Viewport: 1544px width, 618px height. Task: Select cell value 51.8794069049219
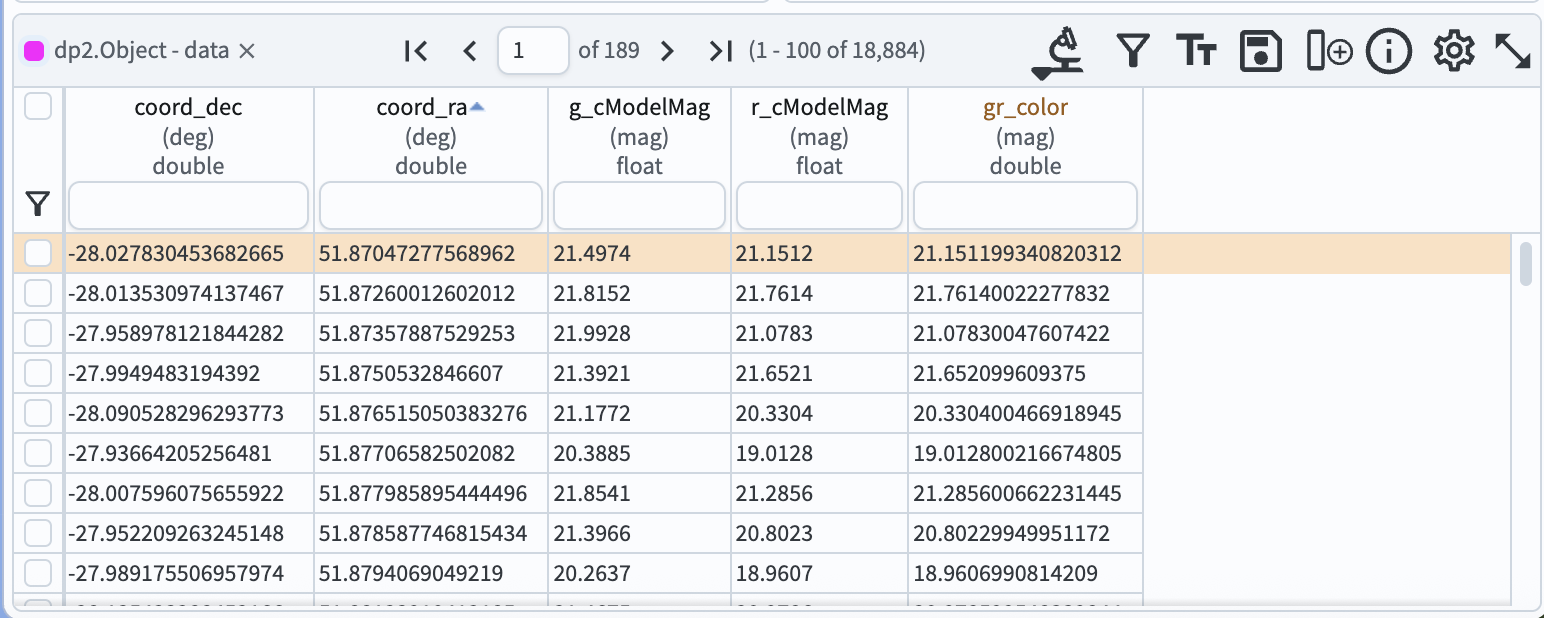[409, 573]
